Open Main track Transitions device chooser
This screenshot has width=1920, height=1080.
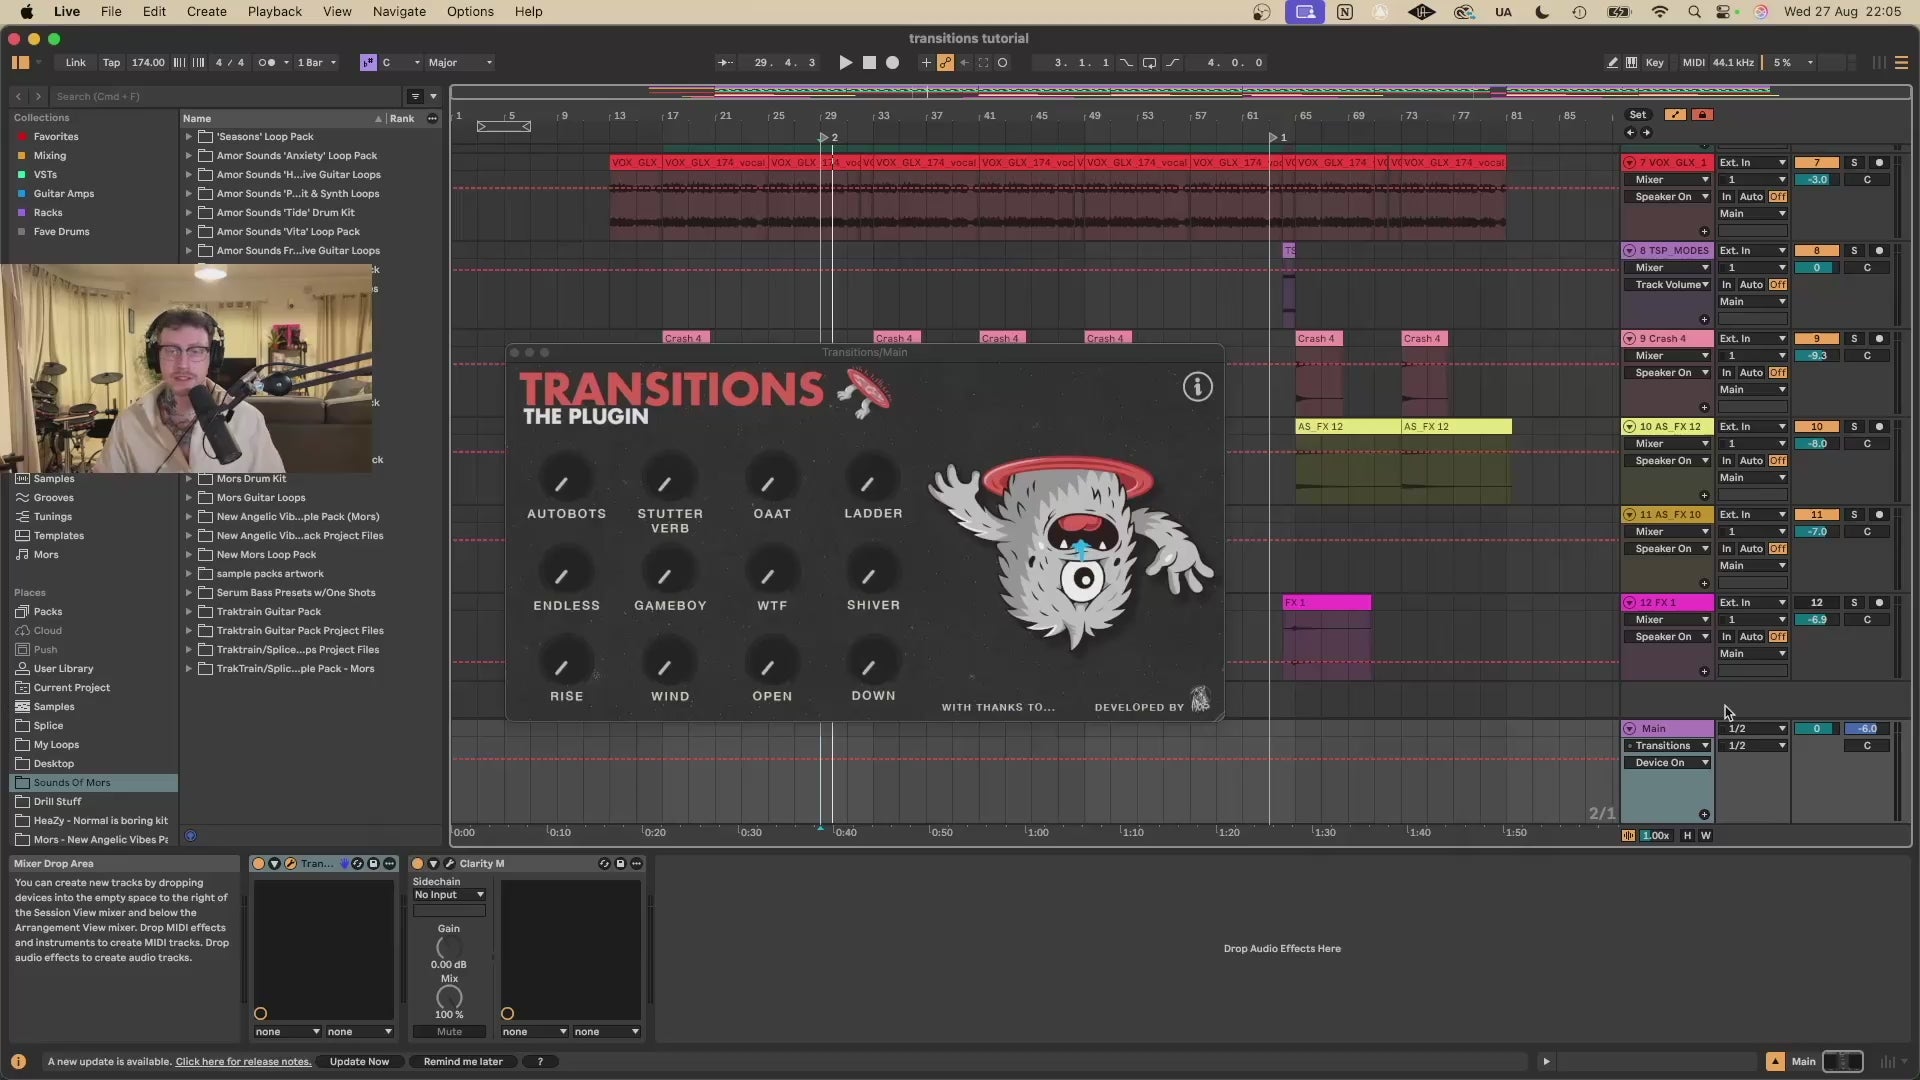[x=1668, y=746]
